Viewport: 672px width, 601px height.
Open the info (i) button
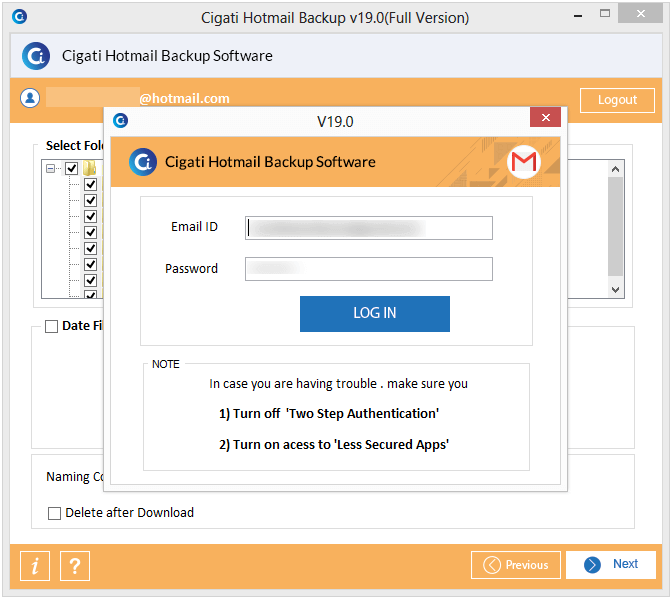pos(35,566)
